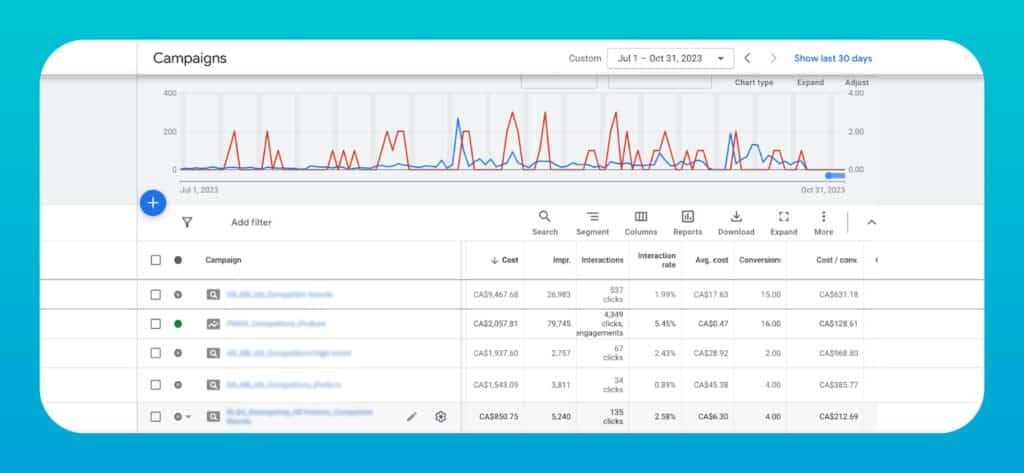This screenshot has height=473, width=1024.
Task: Open campaign link in CA$2,057.81 row
Action: (x=276, y=323)
